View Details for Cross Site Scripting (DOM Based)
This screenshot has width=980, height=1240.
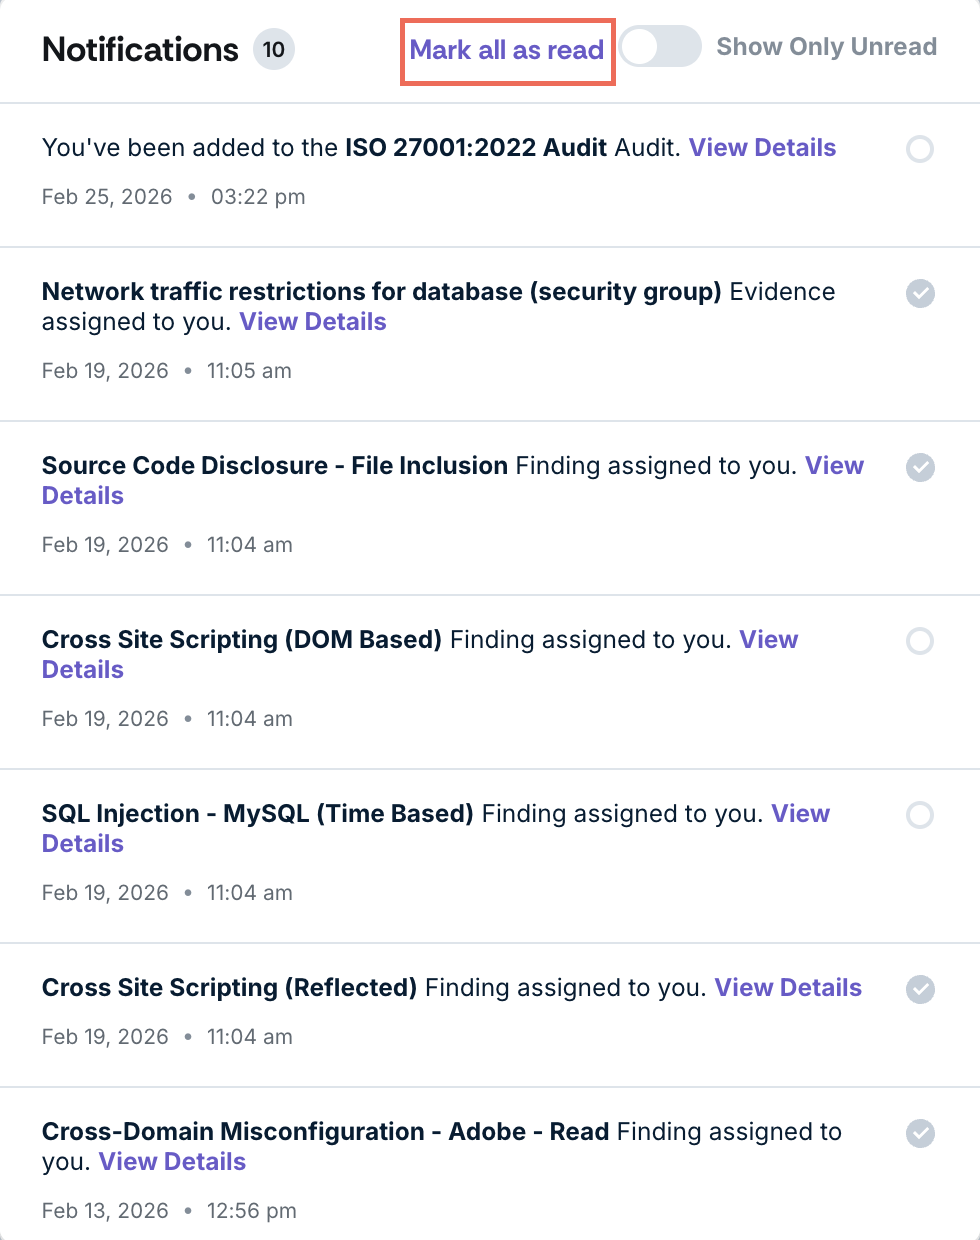coord(83,670)
